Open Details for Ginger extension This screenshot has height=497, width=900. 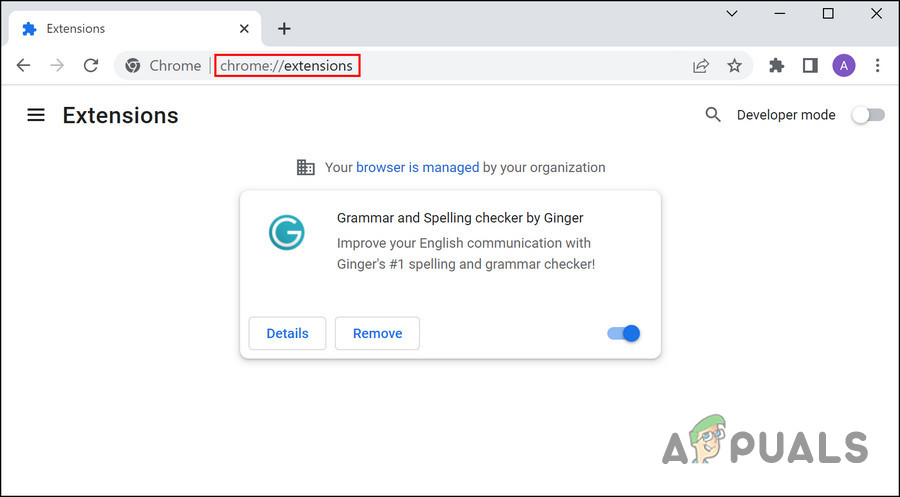[x=287, y=333]
